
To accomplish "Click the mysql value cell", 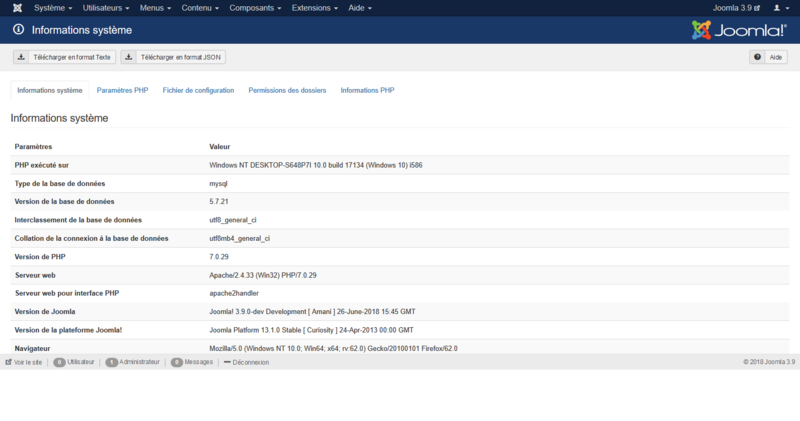I will tap(218, 183).
